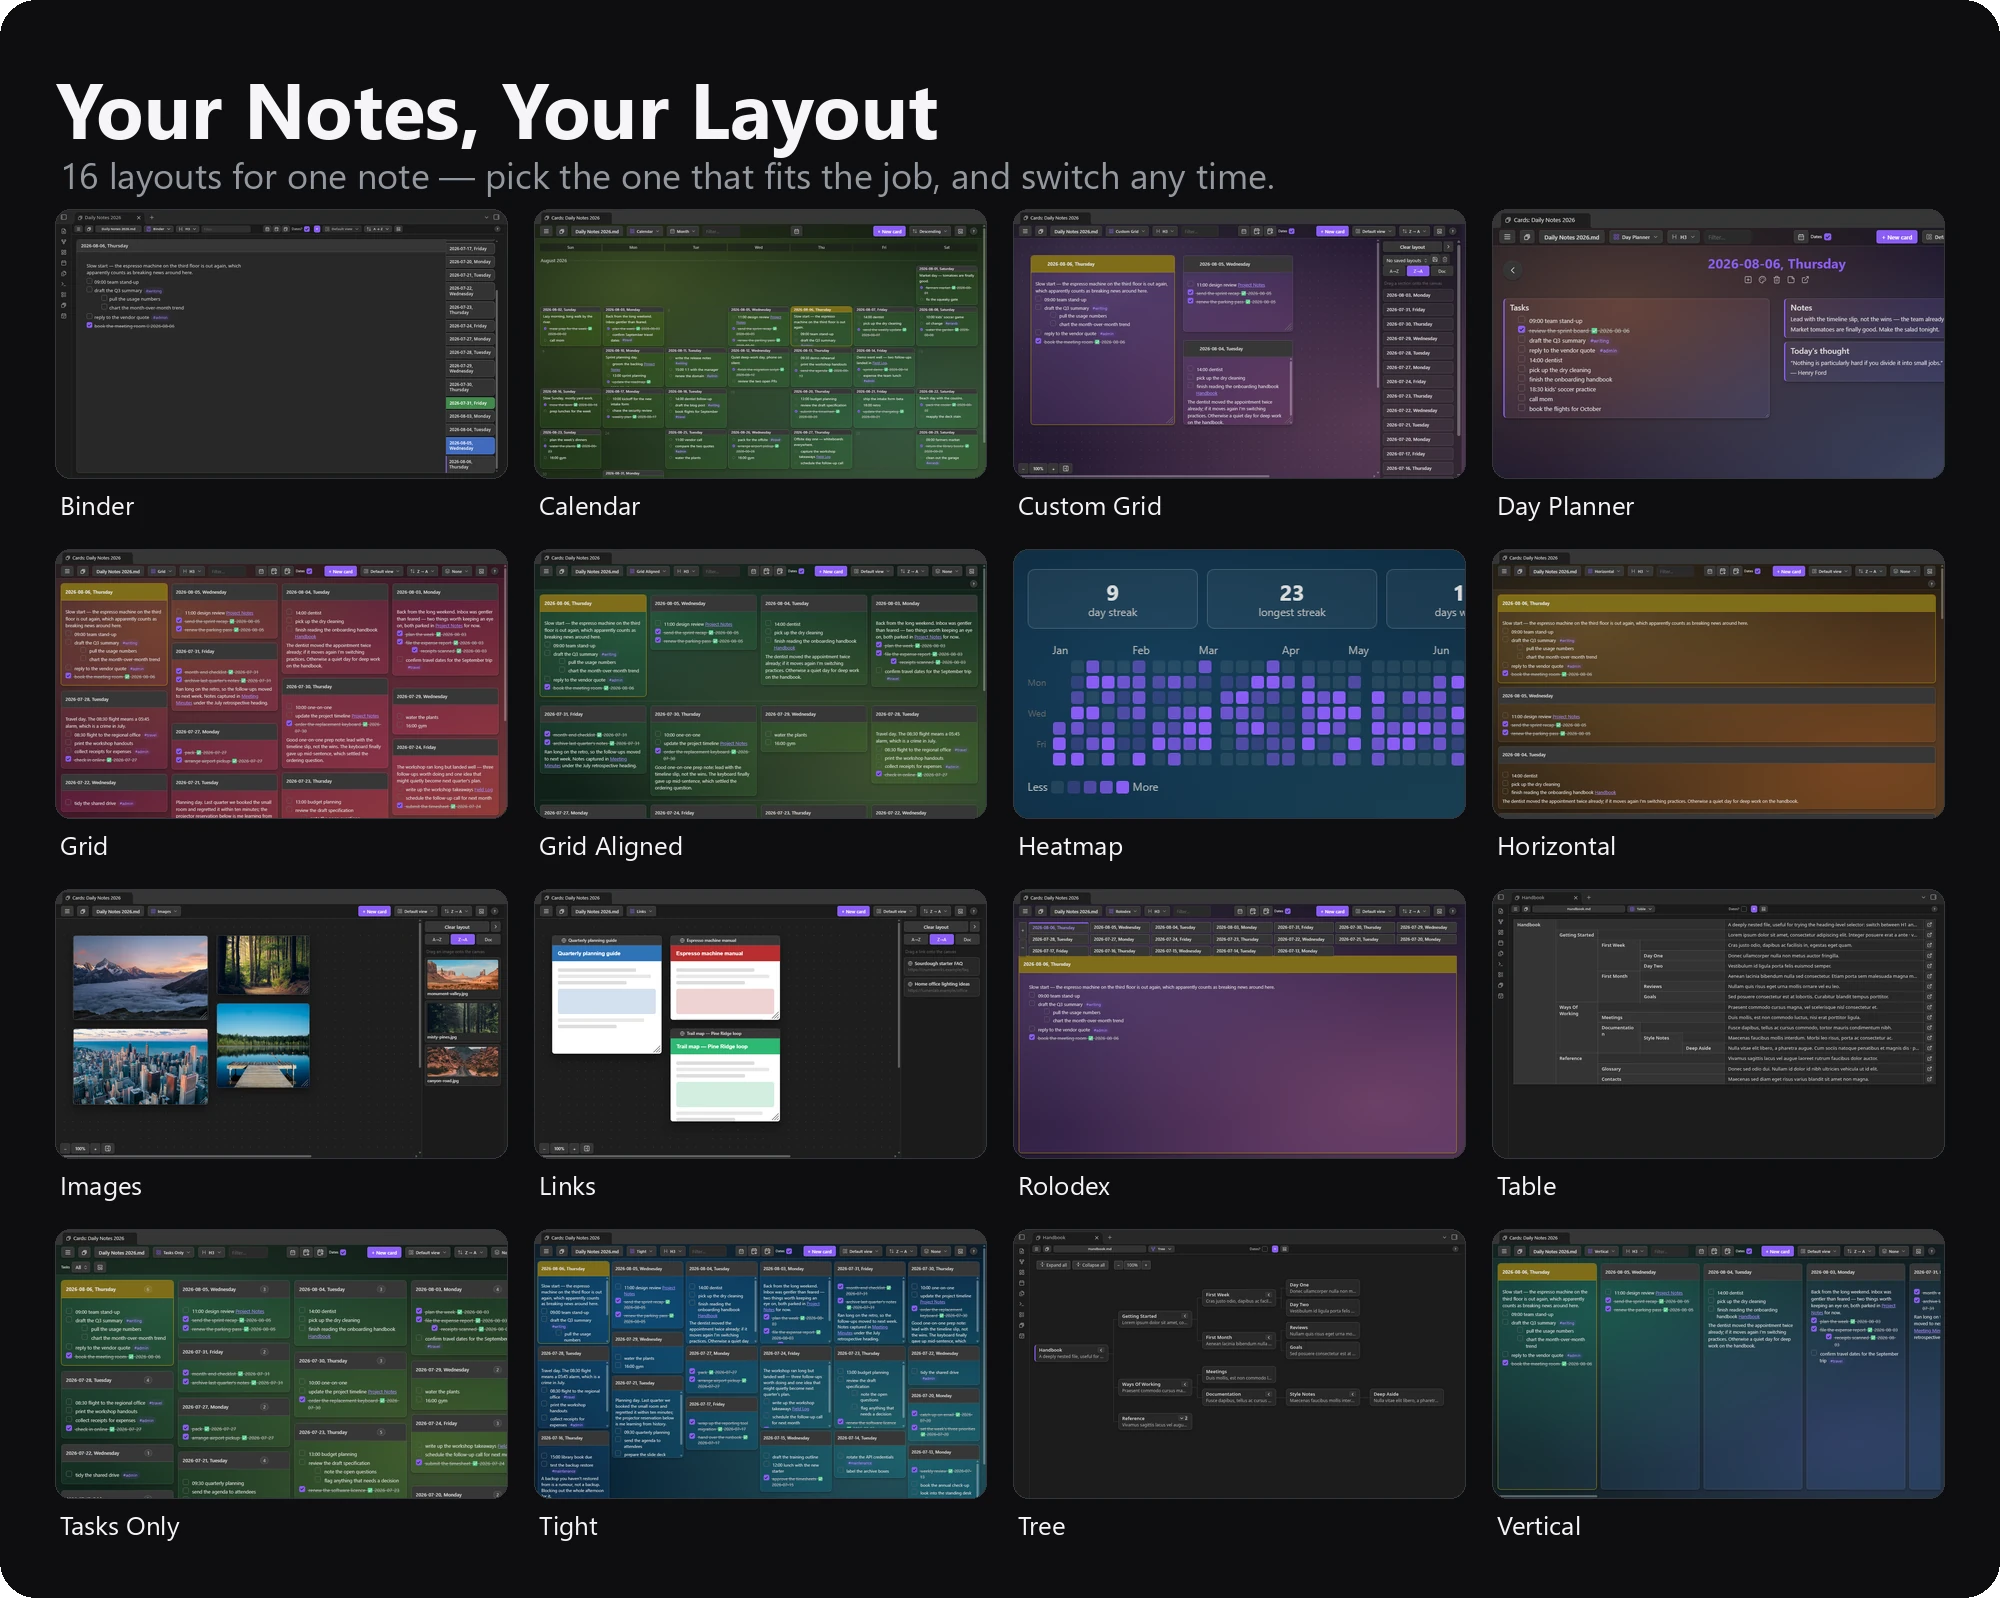Toggle Dates checkbox in Tree preview toolbar
Image resolution: width=2000 pixels, height=1598 pixels.
1265,1249
